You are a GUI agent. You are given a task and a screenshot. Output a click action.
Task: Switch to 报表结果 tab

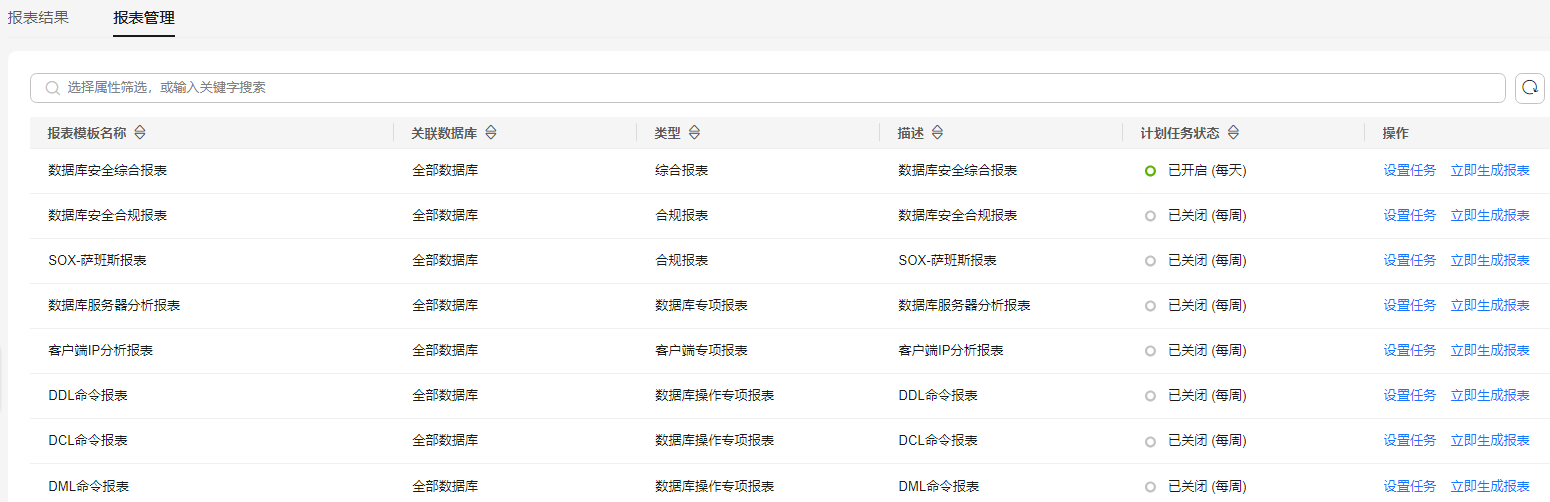38,18
